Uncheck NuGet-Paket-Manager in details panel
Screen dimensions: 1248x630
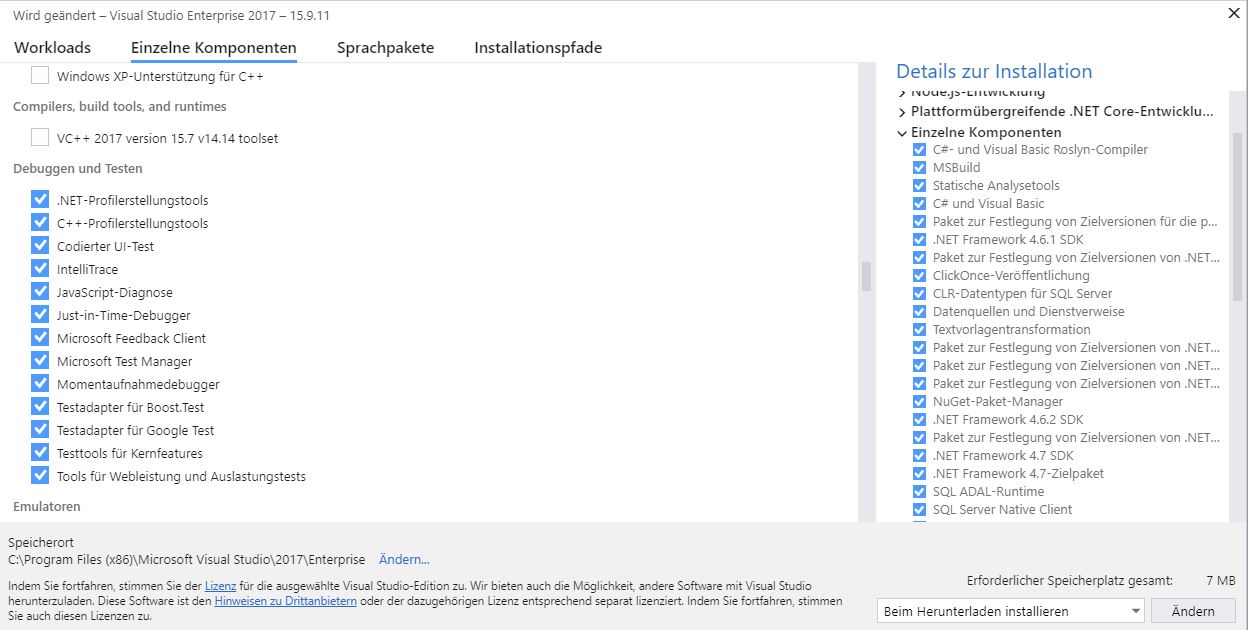click(919, 402)
